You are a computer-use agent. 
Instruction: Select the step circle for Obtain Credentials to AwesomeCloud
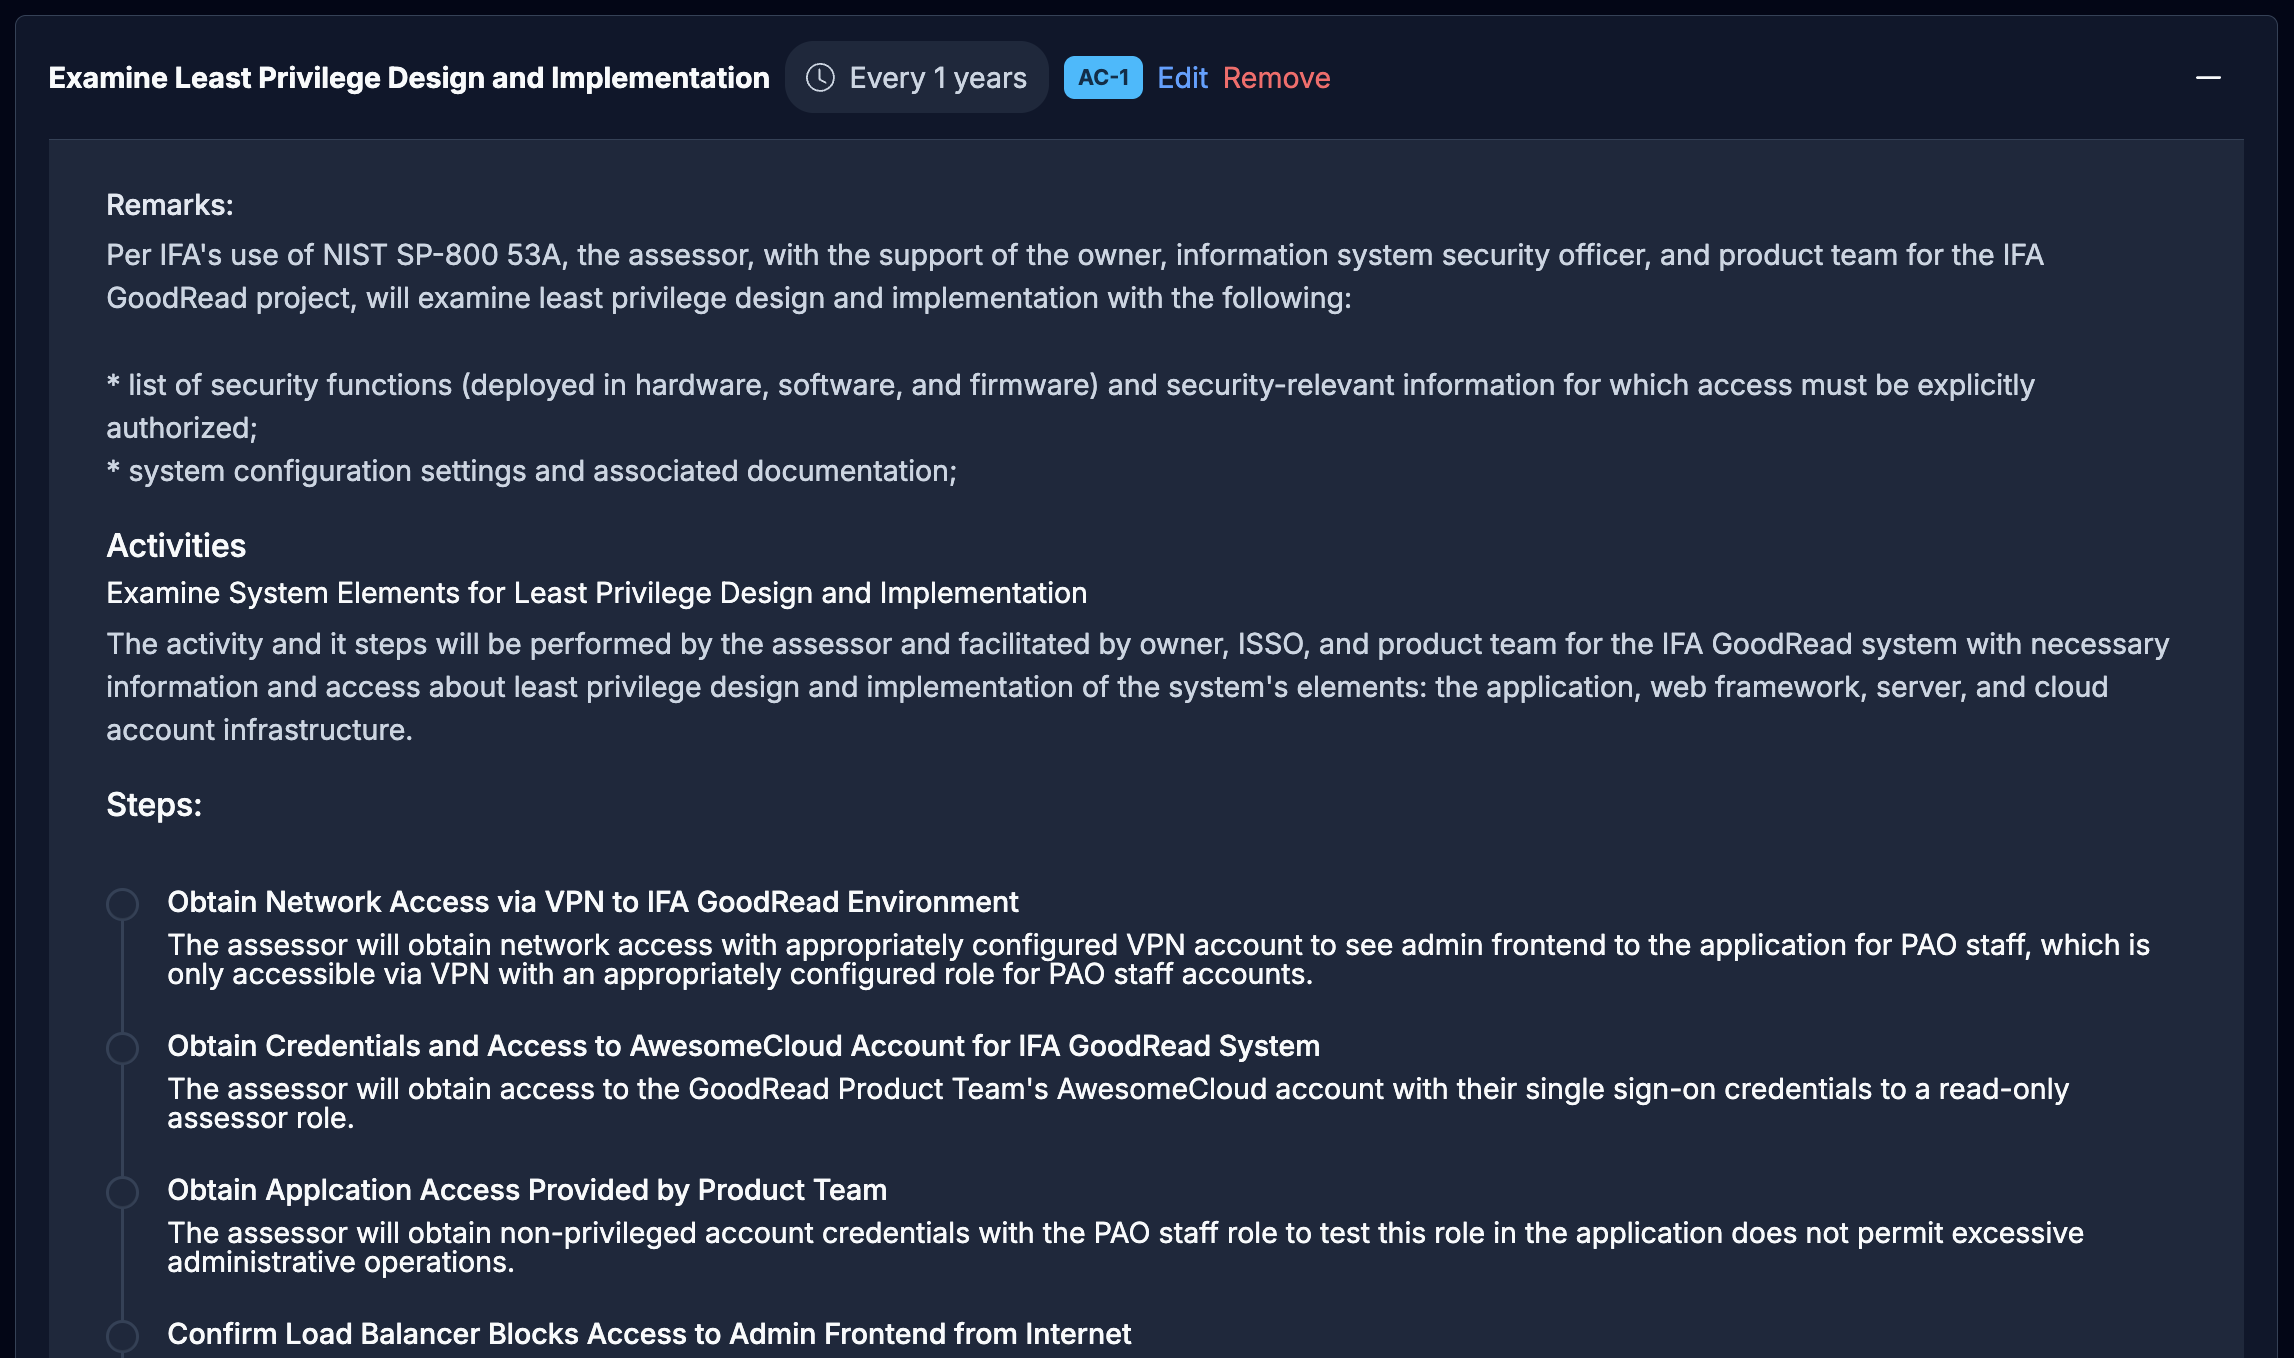(x=122, y=1048)
